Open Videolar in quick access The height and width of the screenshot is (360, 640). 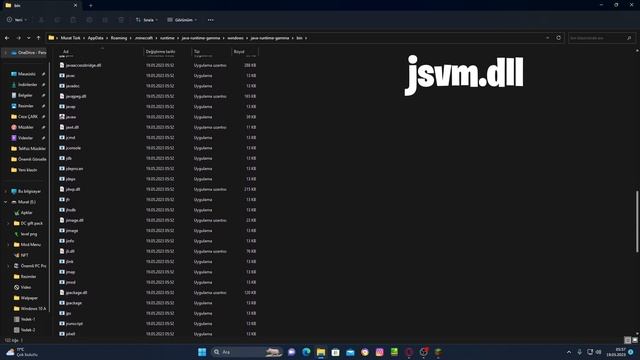(x=25, y=138)
